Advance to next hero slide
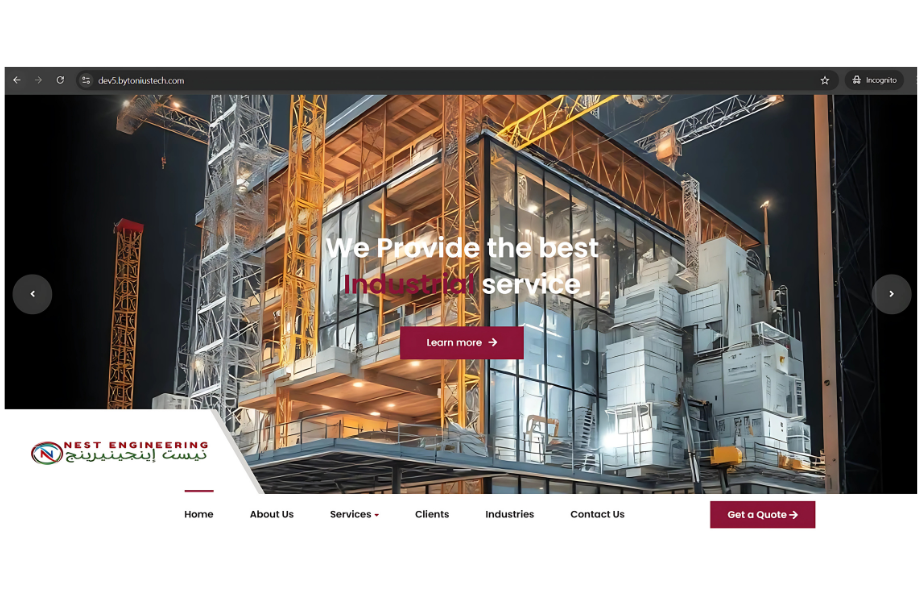 point(891,294)
